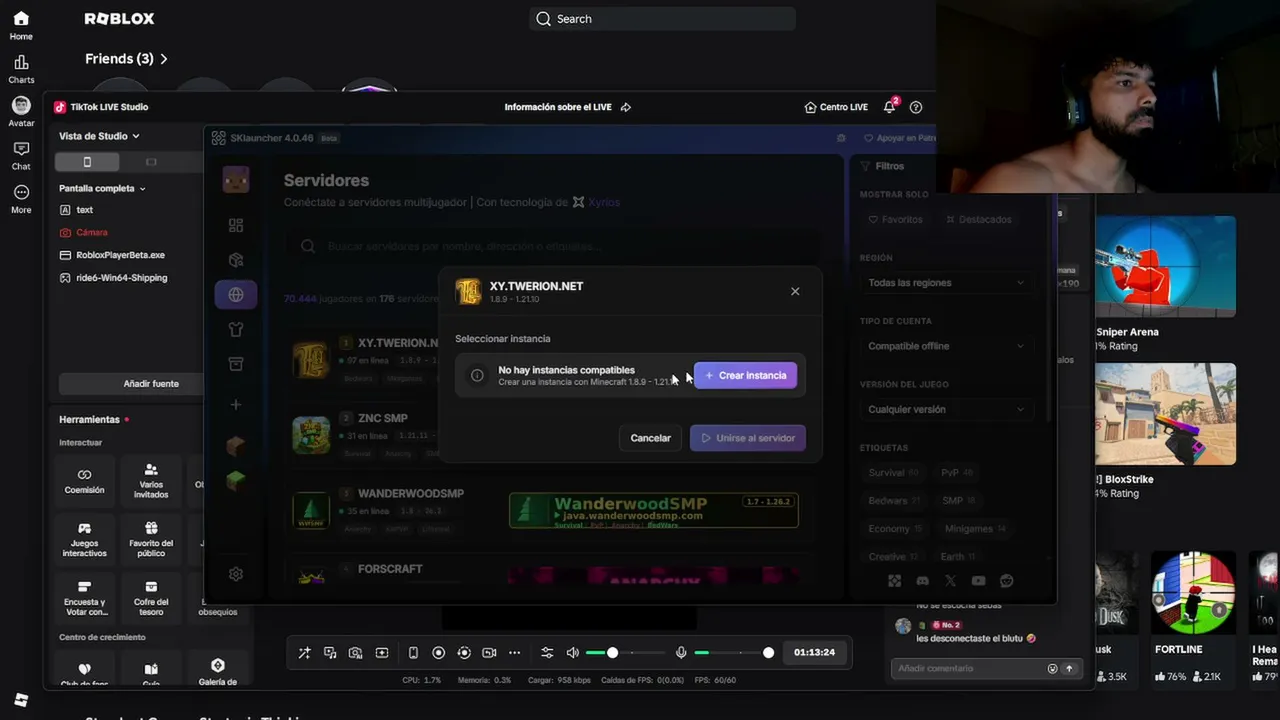This screenshot has width=1280, height=720.
Task: Add a new instance with plus icon
Action: (236, 405)
